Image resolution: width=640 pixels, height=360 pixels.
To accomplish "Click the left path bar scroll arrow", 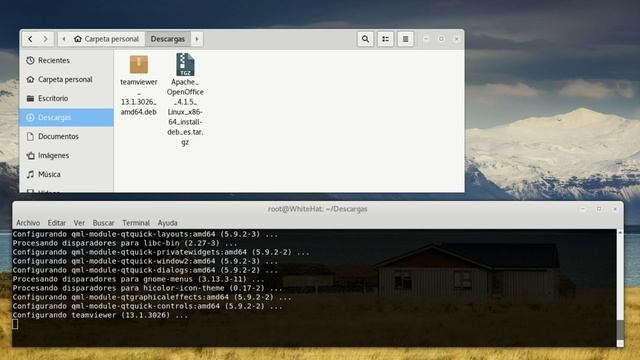I will (64, 39).
